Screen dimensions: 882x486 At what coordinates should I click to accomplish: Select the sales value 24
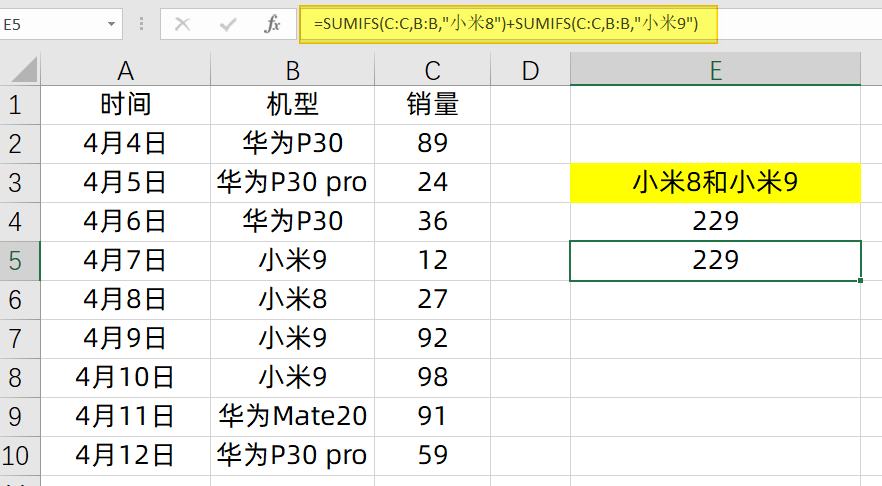click(x=432, y=182)
